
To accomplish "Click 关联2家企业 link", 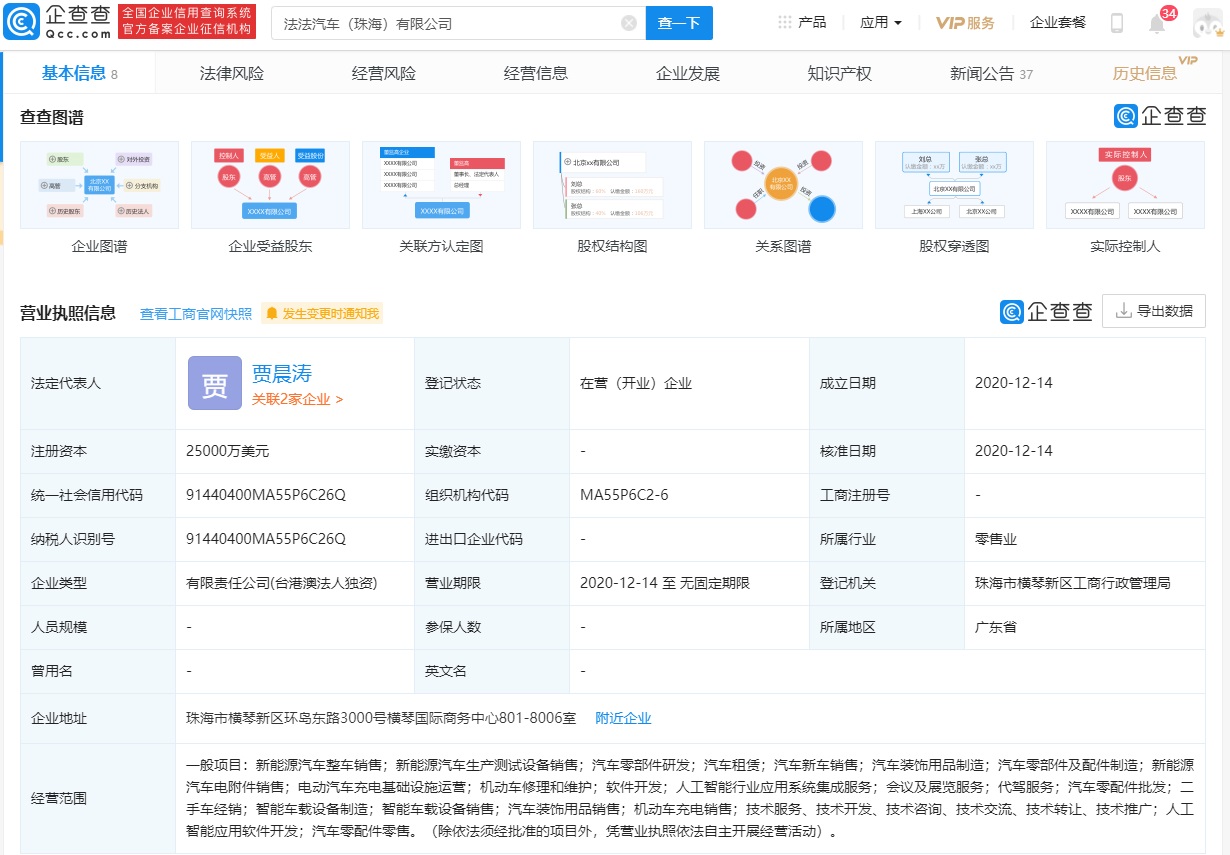I will 297,399.
